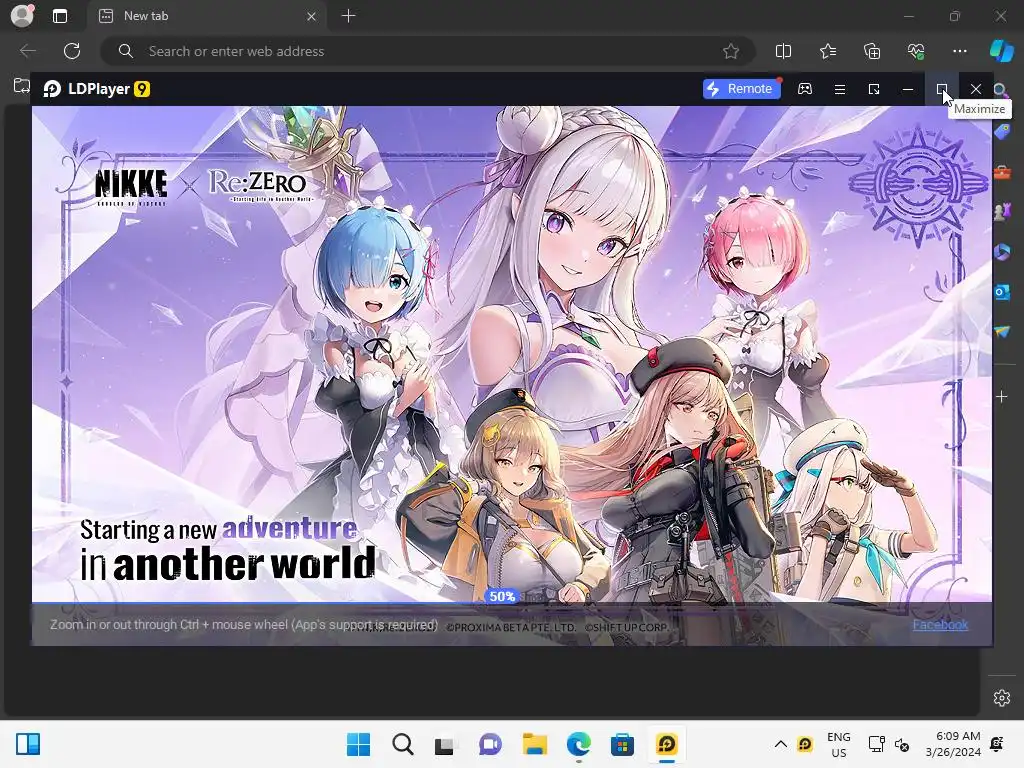Click LDPlayer icon in system tray
The width and height of the screenshot is (1024, 768).
pos(805,744)
